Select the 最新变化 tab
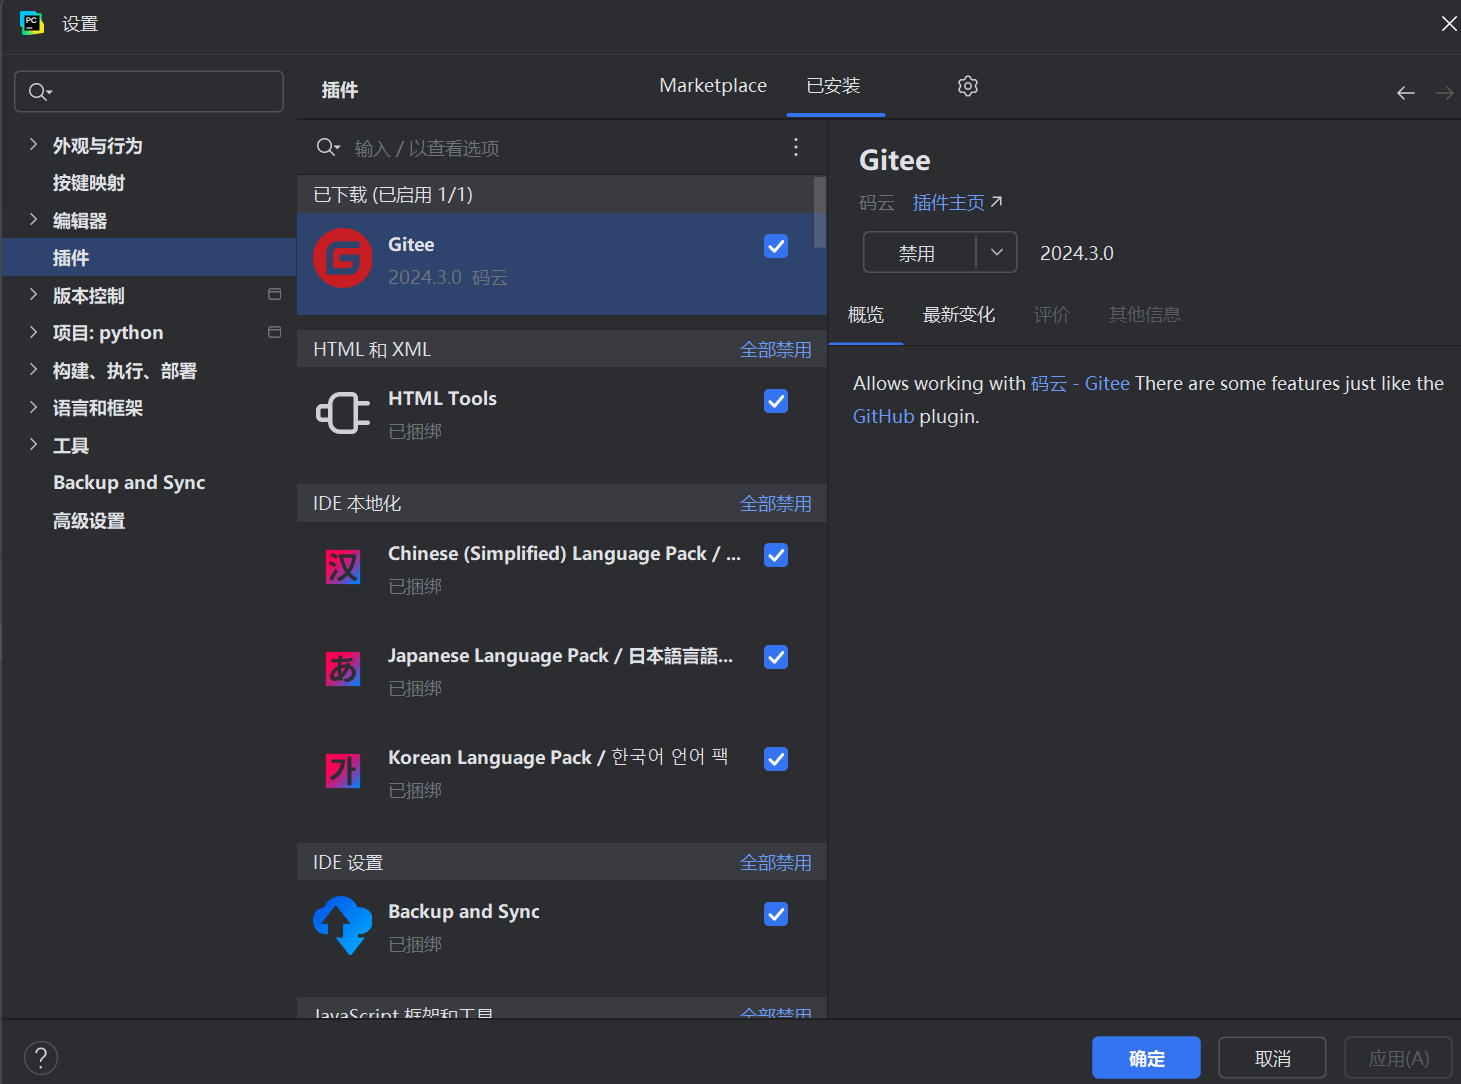This screenshot has width=1461, height=1084. [x=959, y=315]
